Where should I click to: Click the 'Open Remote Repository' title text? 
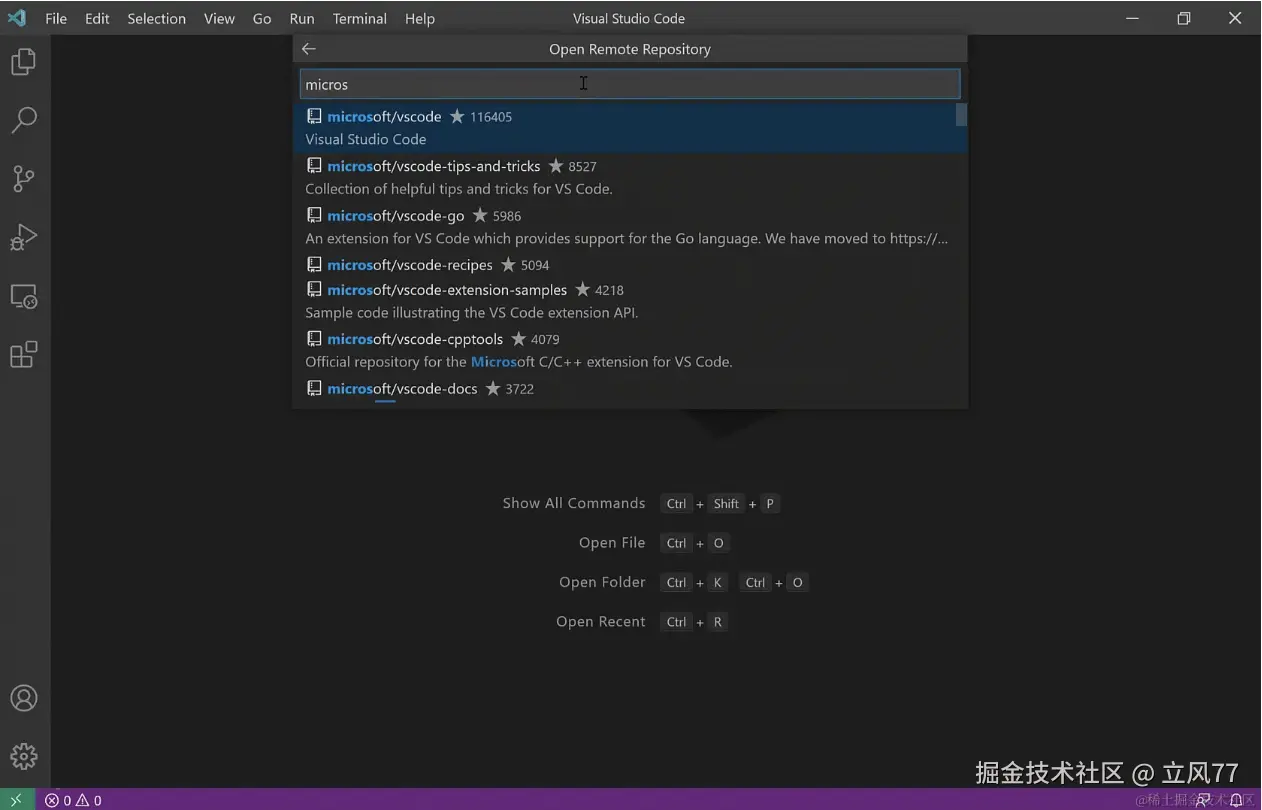point(630,49)
